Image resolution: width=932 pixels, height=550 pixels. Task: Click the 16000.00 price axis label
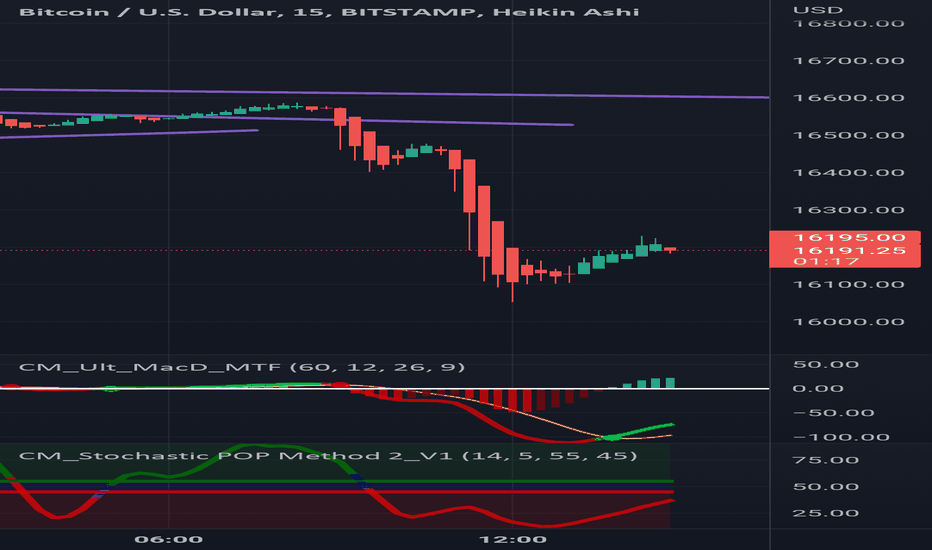[x=849, y=322]
